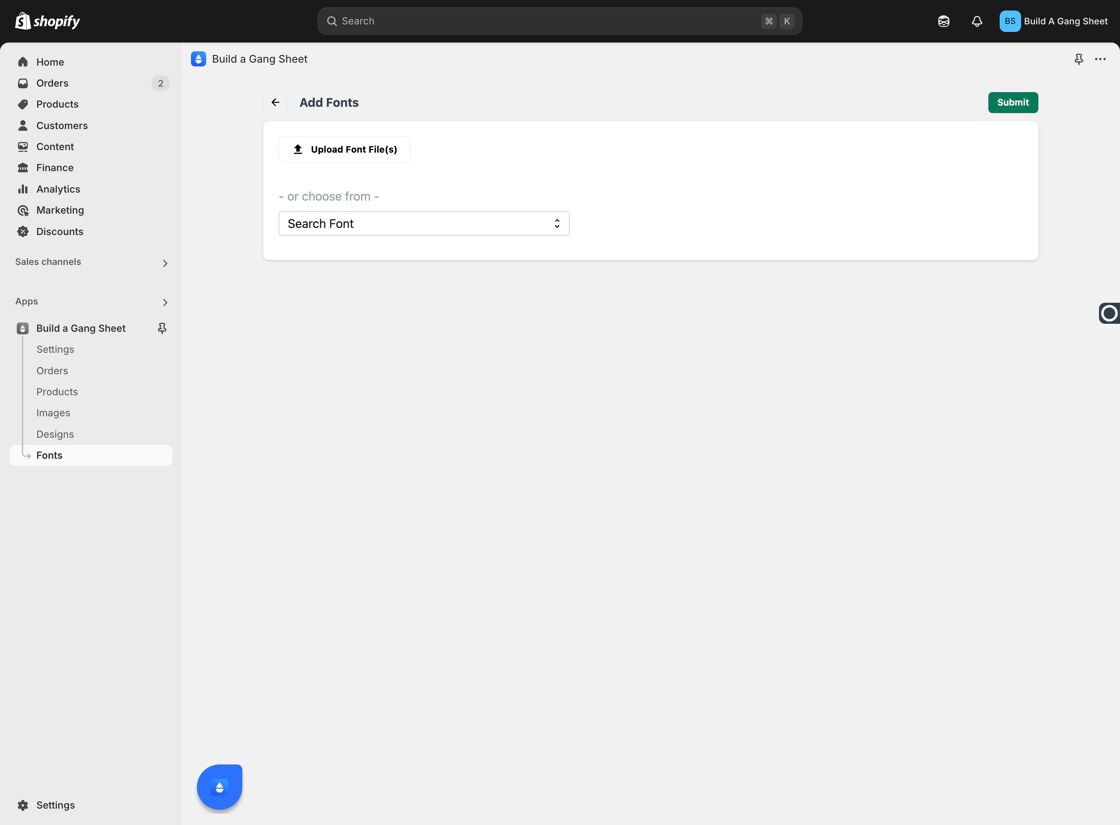Open the Finance section

(91, 168)
